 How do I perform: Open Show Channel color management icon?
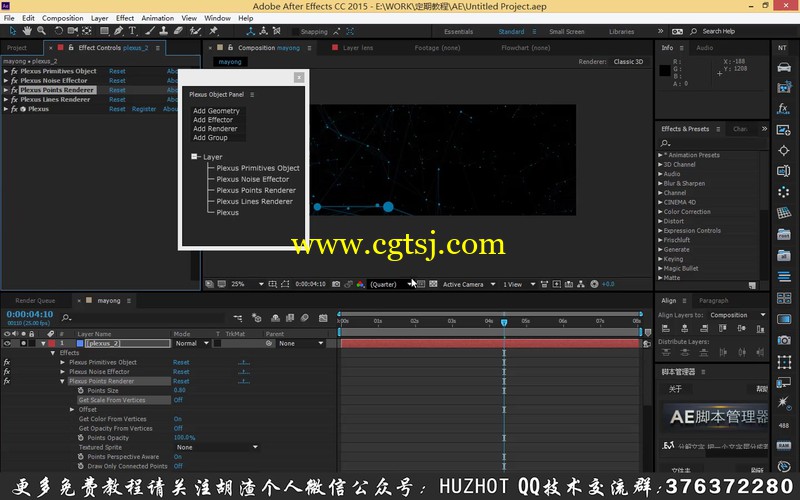point(360,284)
